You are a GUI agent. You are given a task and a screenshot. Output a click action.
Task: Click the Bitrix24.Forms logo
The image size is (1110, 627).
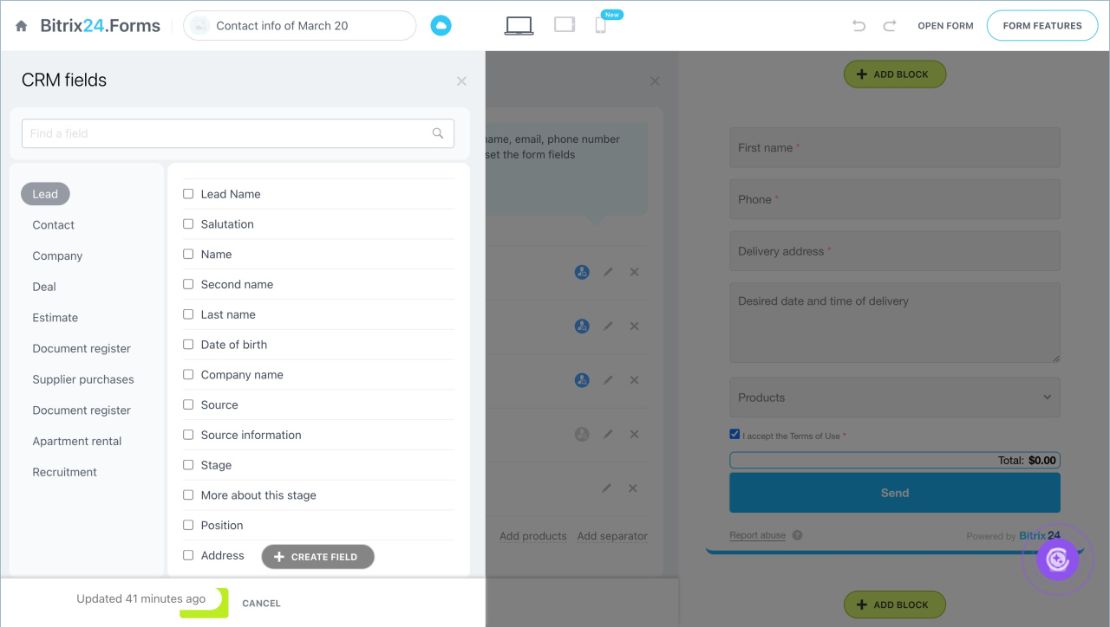click(100, 26)
